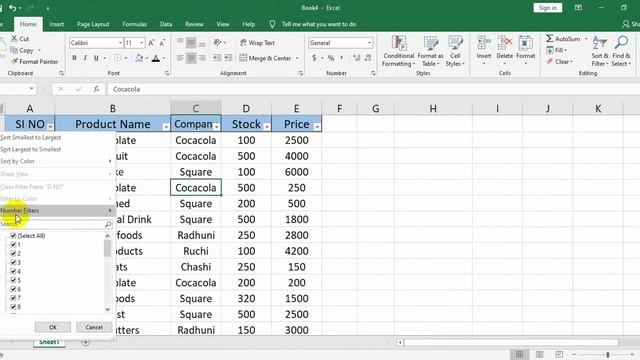Click the Insert cells icon

[484, 43]
